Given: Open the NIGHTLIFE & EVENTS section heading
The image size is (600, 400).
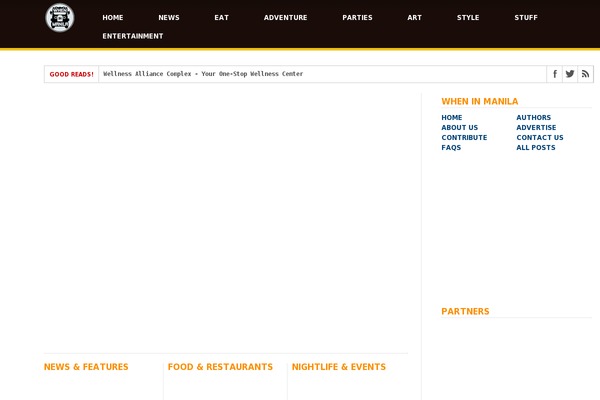Looking at the screenshot, I should [339, 367].
